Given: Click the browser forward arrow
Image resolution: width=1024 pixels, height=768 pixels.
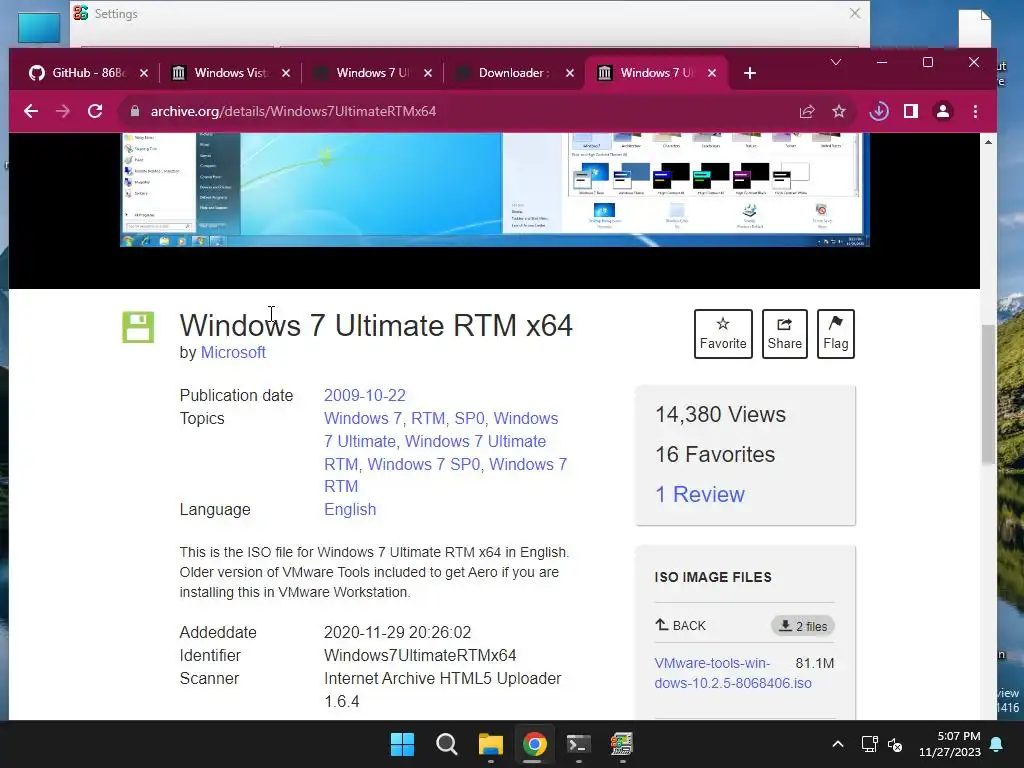Looking at the screenshot, I should 63,111.
